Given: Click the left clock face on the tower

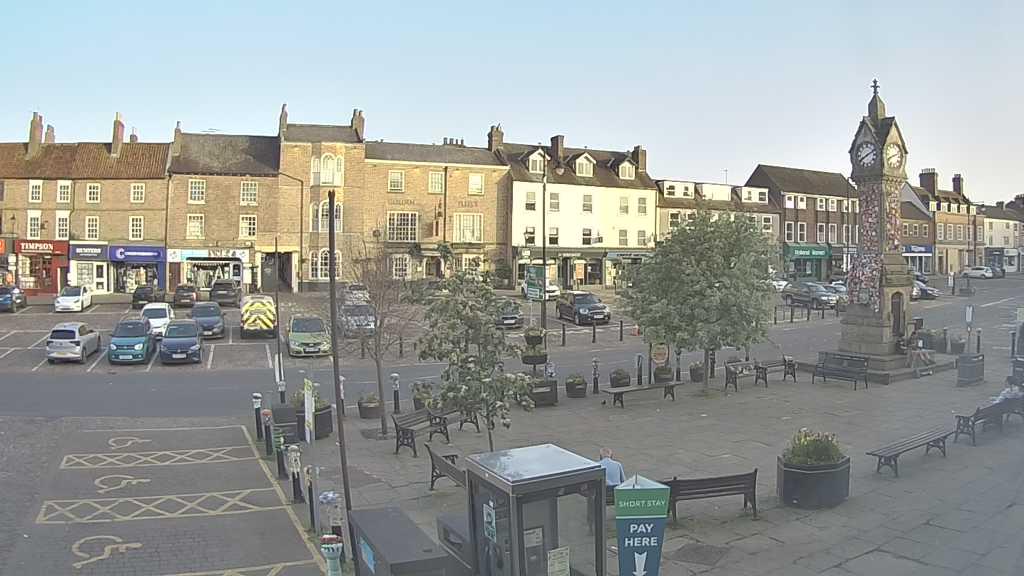Looking at the screenshot, I should point(866,154).
